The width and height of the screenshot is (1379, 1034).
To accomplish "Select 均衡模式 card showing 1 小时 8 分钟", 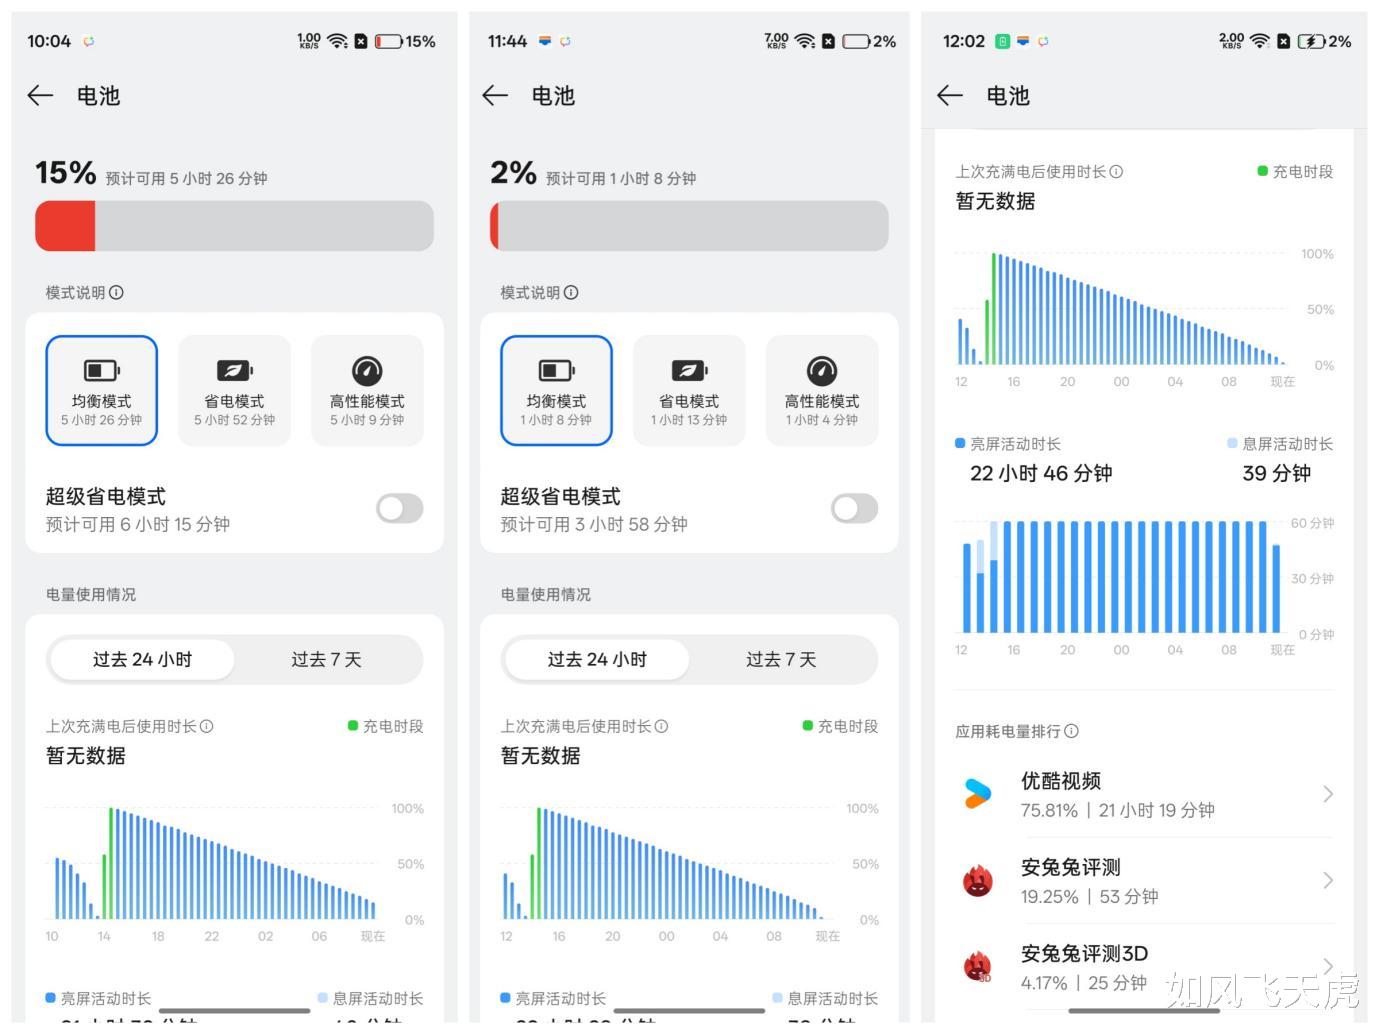I will [556, 390].
